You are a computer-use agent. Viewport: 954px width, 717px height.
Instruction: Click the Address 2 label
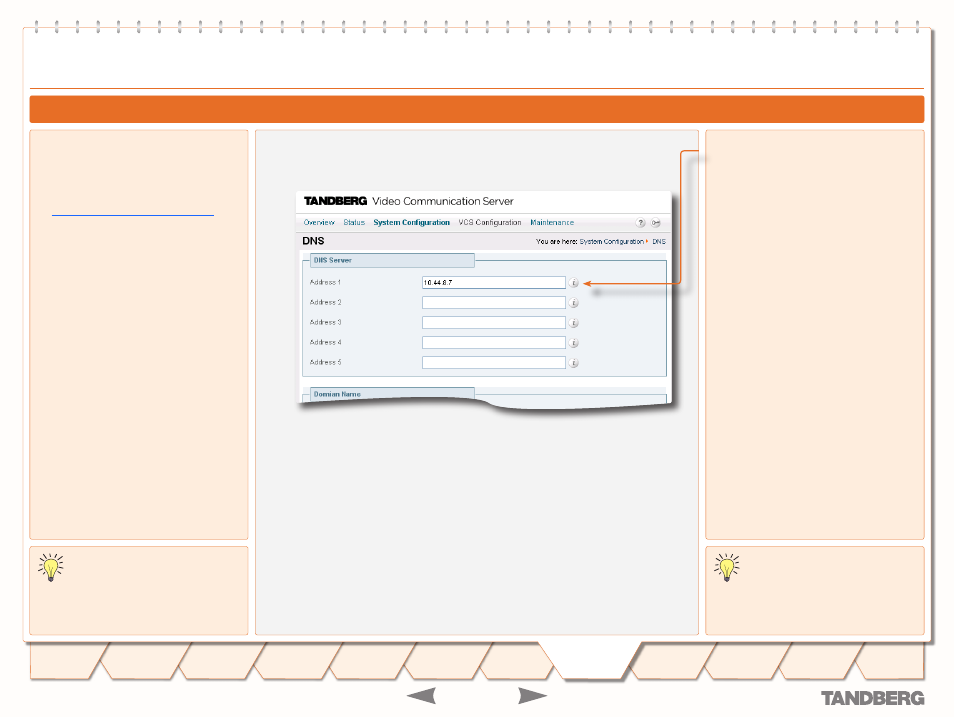[x=326, y=303]
